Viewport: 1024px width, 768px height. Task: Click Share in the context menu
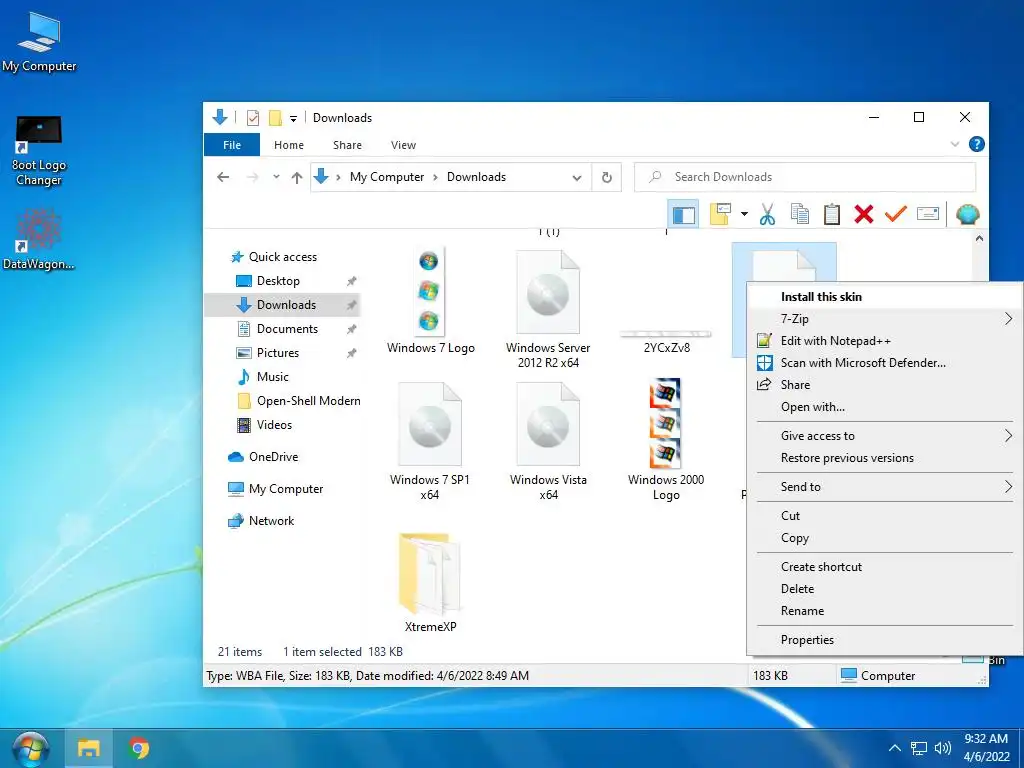(x=885, y=385)
